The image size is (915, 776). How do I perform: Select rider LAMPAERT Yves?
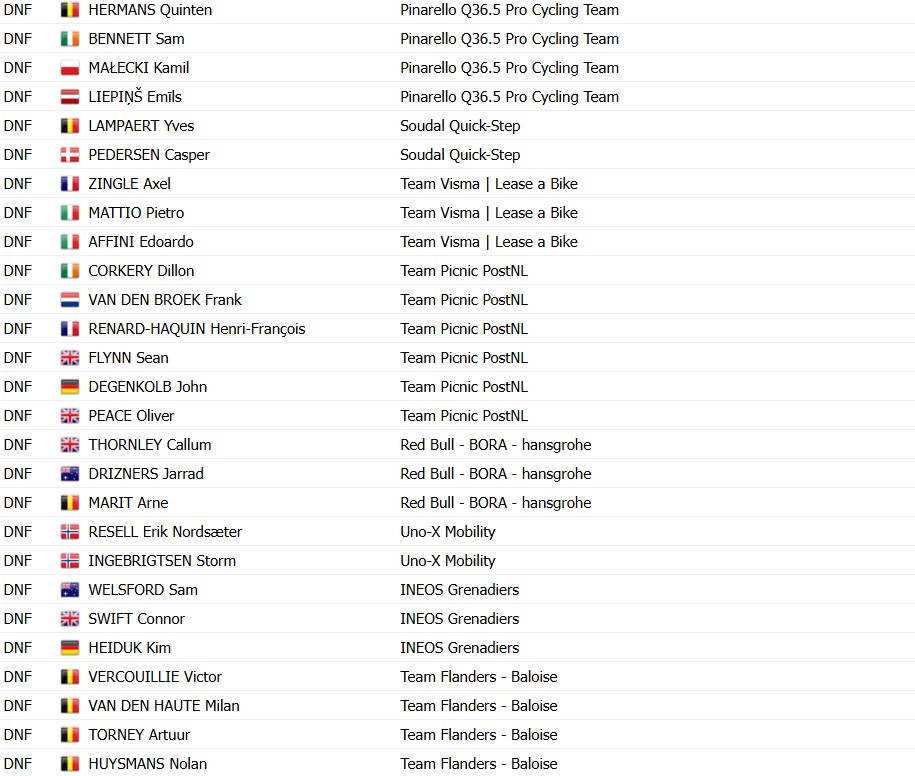(141, 126)
